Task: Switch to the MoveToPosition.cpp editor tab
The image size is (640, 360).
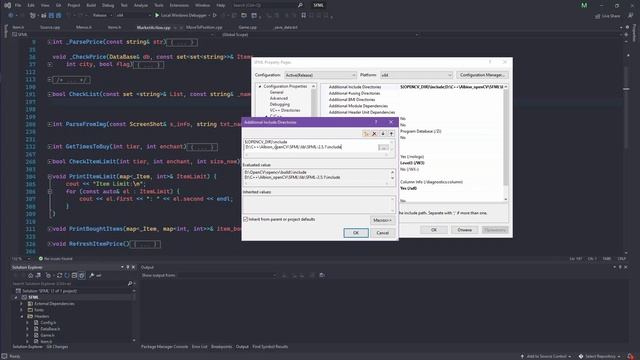Action: [x=204, y=27]
